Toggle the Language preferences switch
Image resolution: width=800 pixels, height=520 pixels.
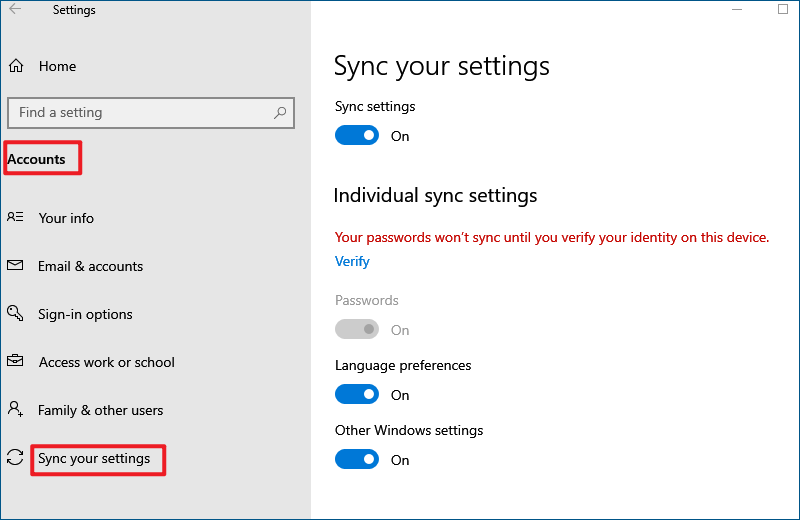(357, 394)
